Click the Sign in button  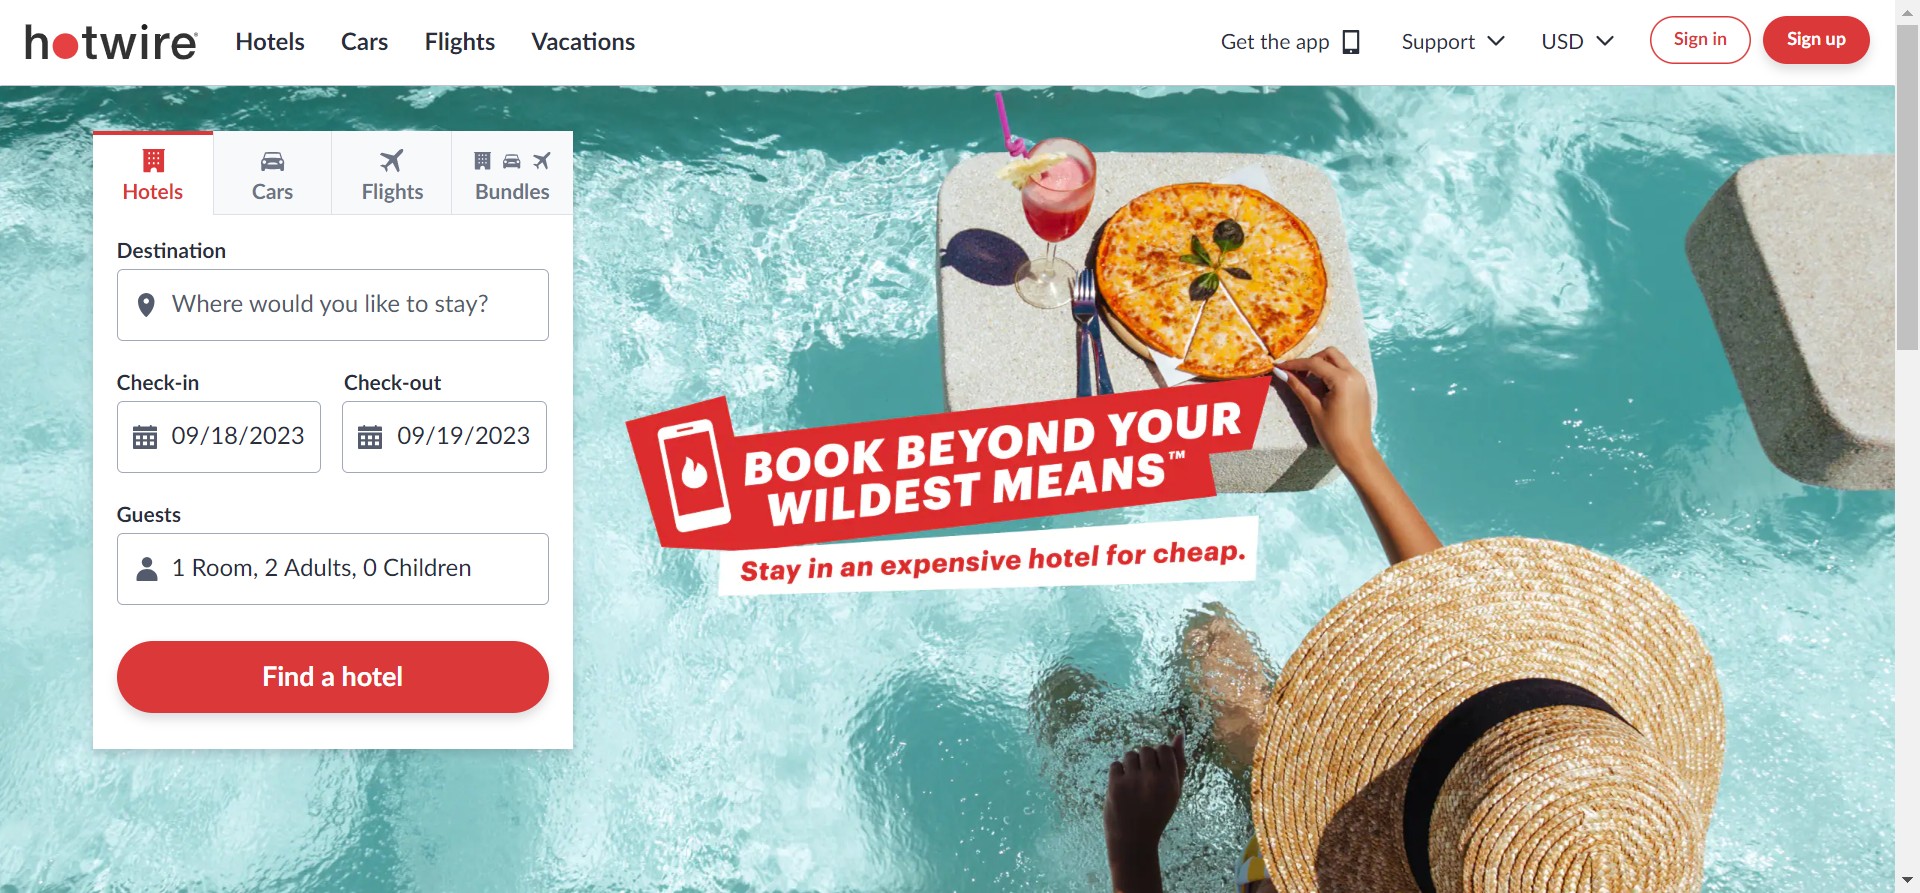point(1700,40)
